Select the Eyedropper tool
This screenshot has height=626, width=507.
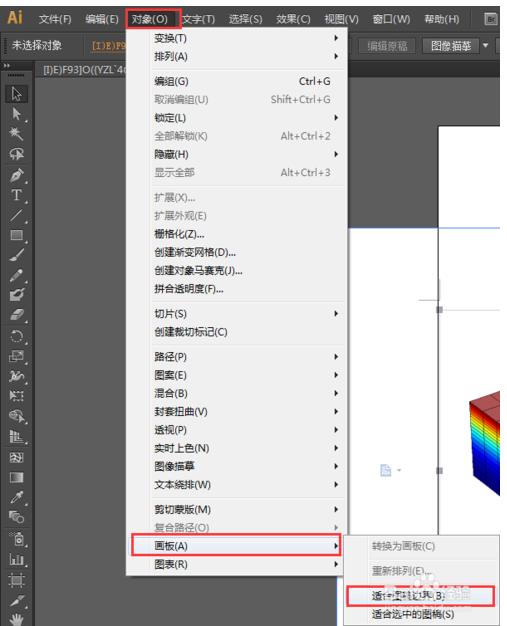click(x=16, y=497)
